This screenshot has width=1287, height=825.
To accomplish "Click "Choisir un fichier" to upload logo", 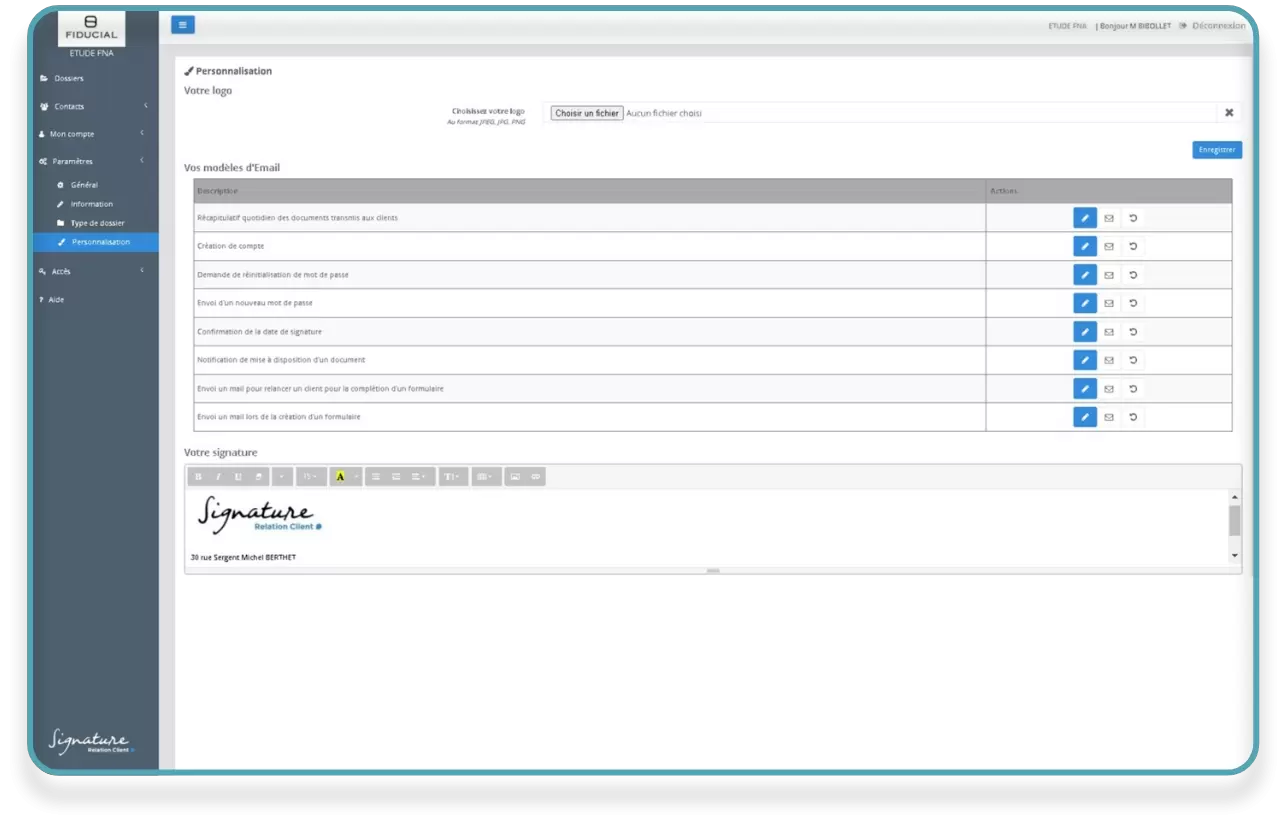I will [587, 113].
